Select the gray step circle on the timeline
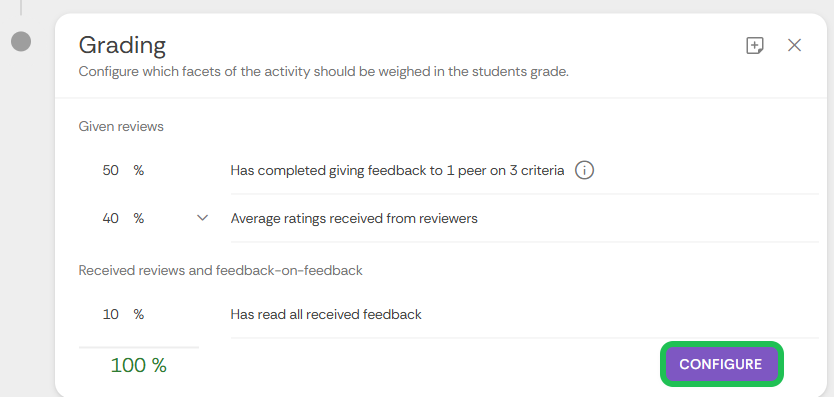This screenshot has width=834, height=397. (x=21, y=42)
